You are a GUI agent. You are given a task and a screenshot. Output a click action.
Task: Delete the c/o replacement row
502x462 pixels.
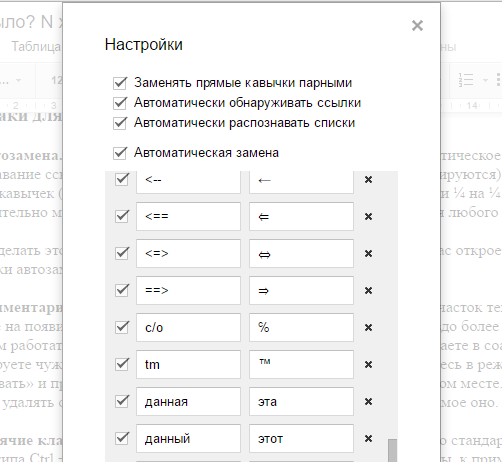(368, 328)
